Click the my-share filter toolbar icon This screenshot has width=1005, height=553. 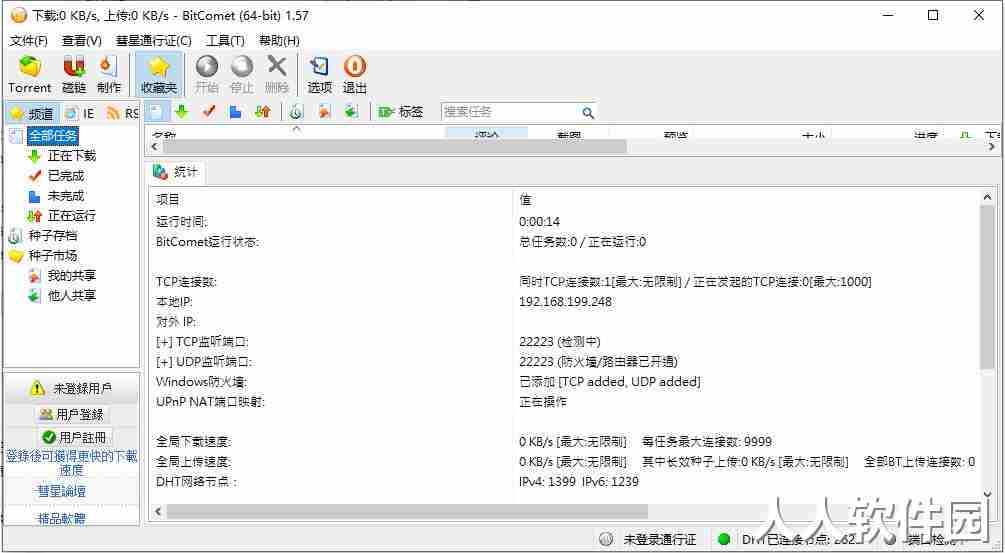(x=324, y=112)
